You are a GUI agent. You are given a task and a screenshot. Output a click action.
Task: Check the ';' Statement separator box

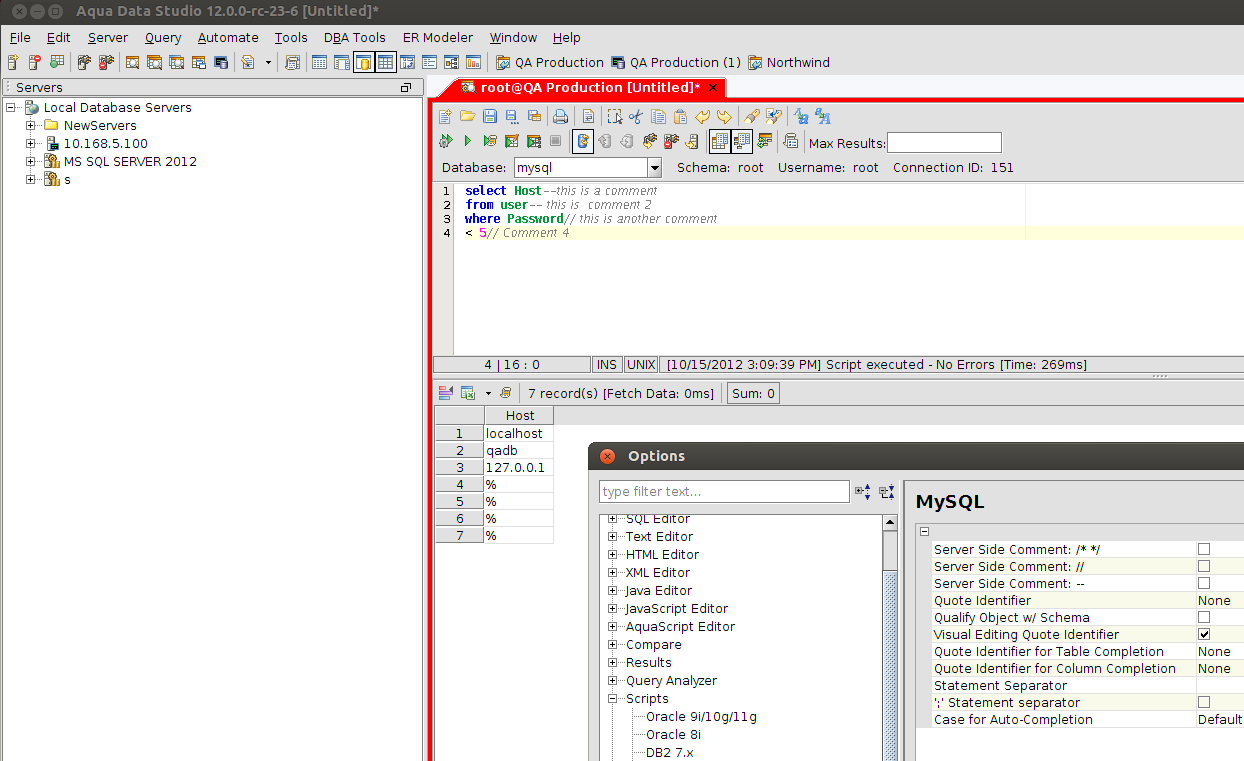click(1204, 702)
